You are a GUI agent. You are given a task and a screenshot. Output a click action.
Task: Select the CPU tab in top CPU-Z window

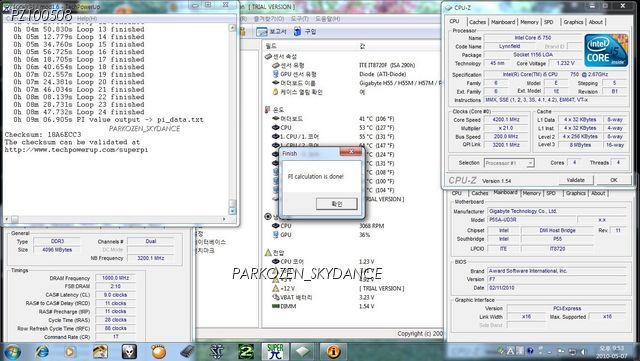(455, 21)
